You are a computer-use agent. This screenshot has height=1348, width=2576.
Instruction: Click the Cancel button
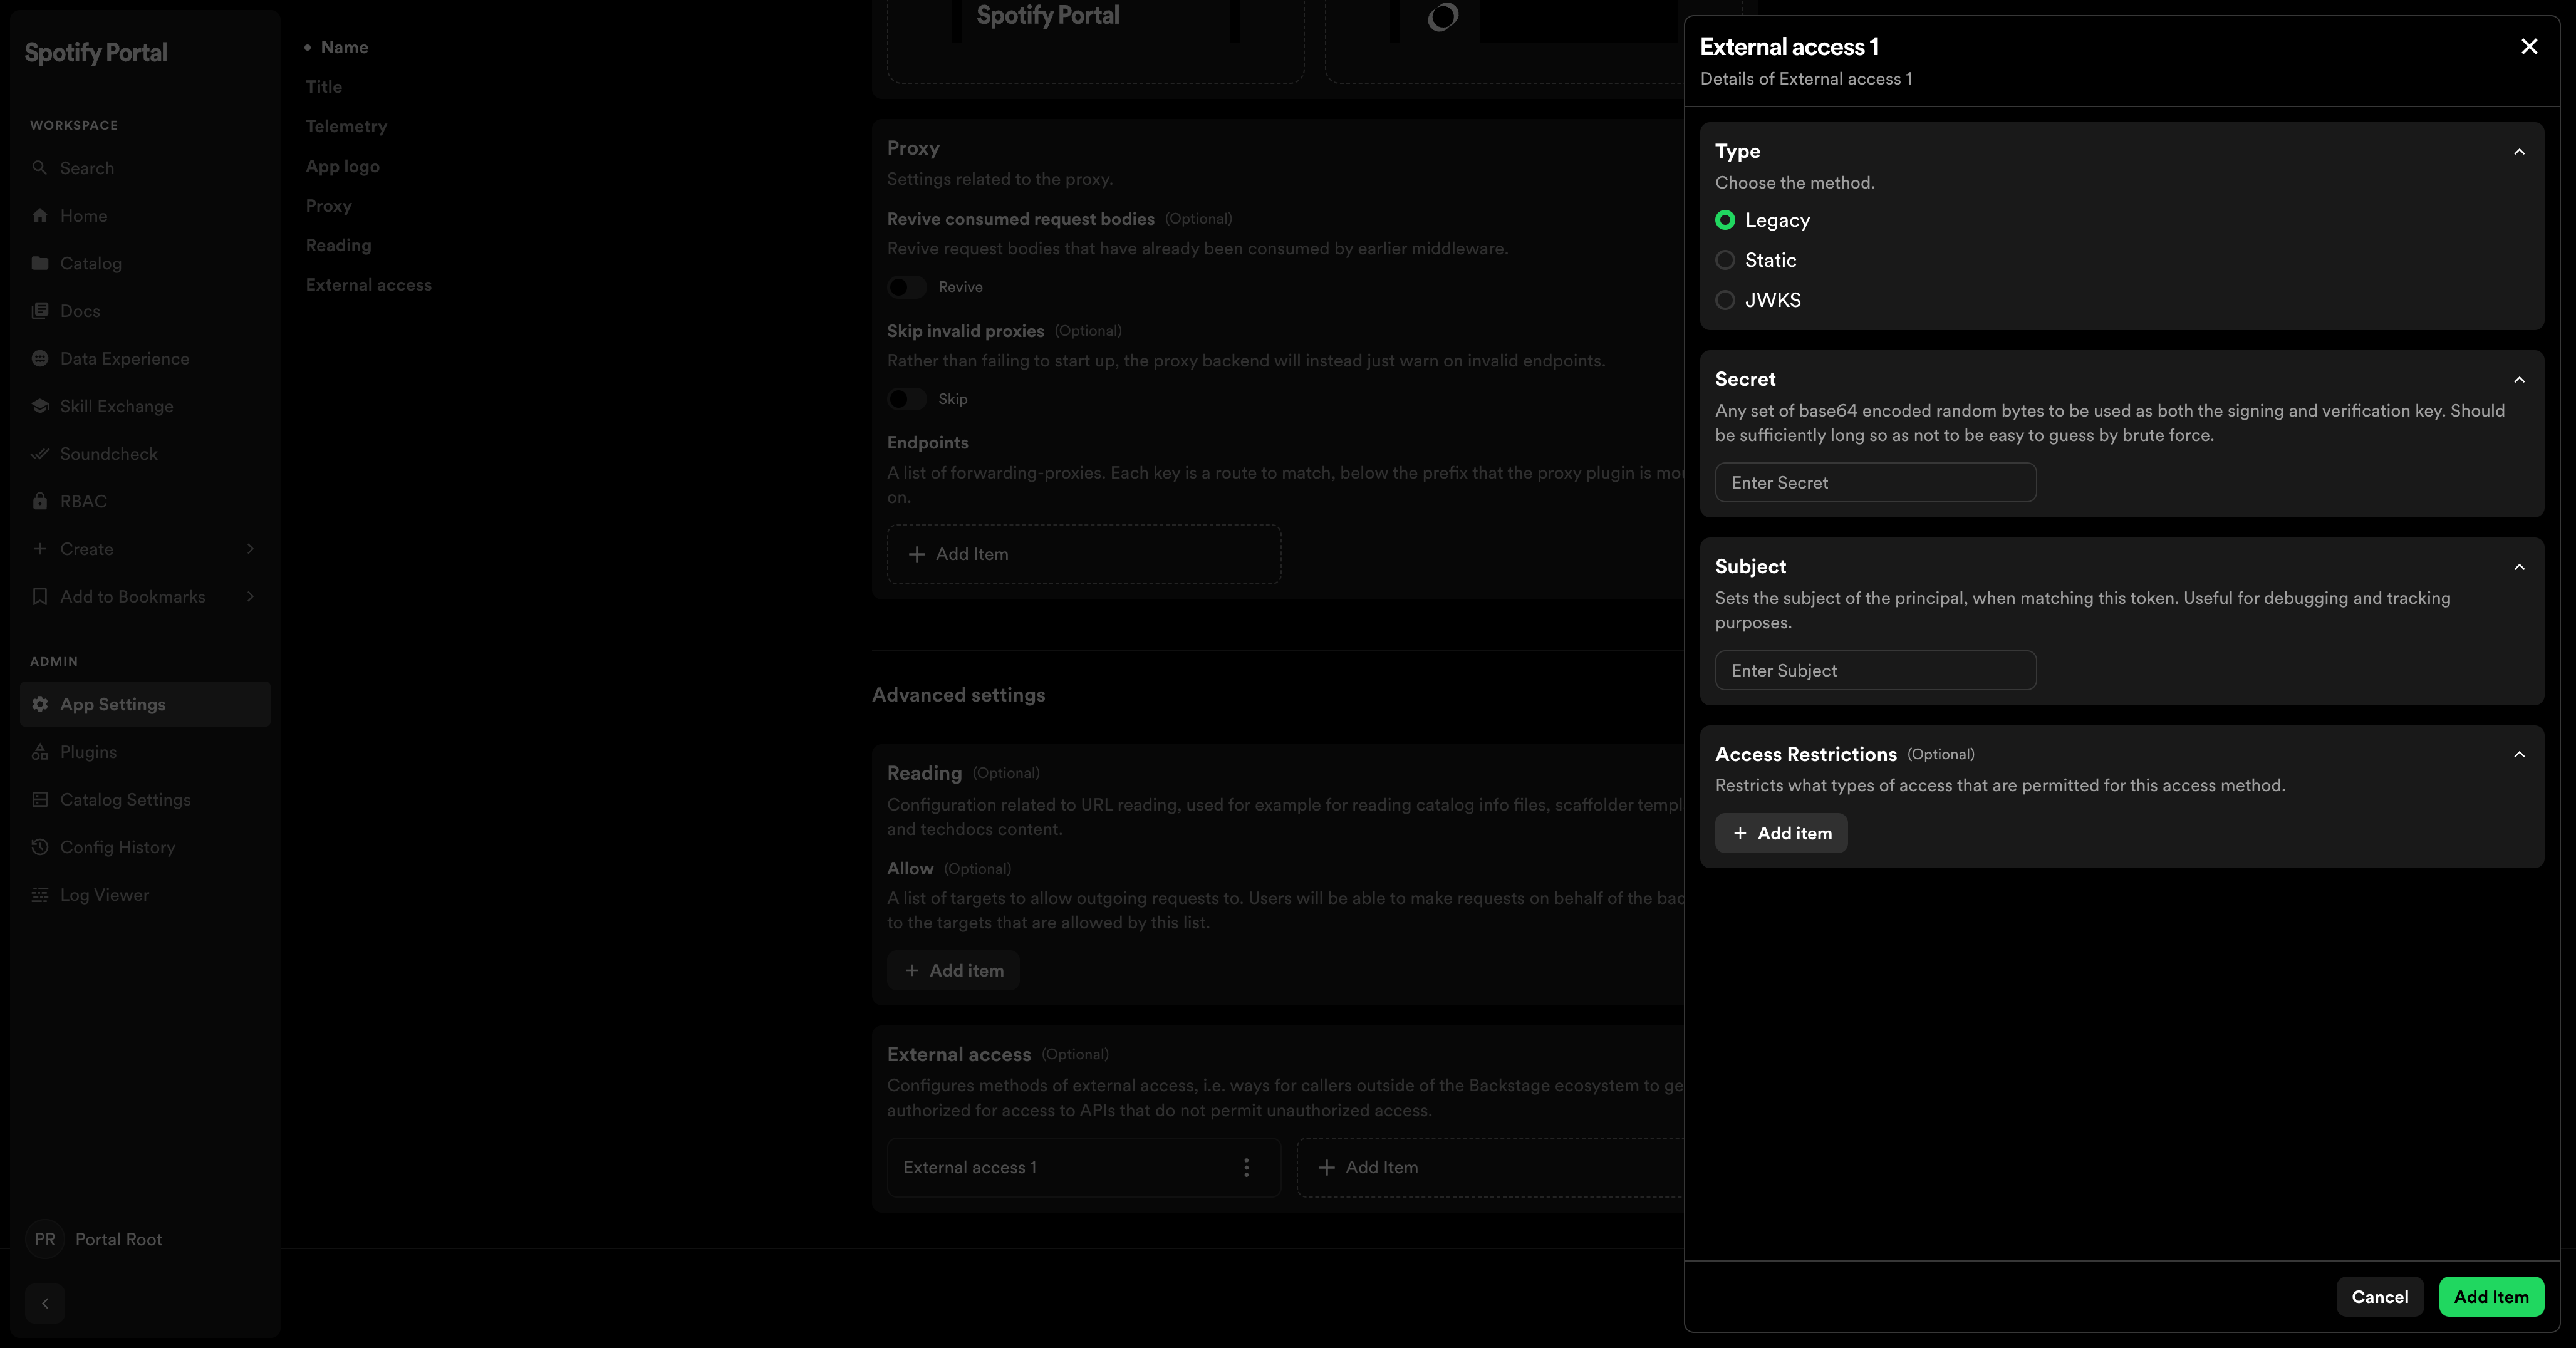pos(2380,1297)
